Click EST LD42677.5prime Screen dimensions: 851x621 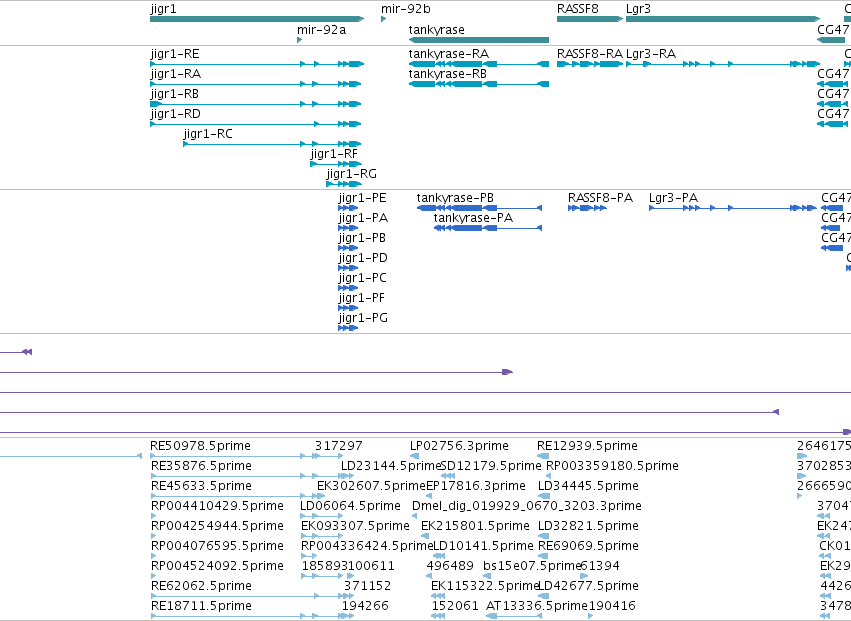click(588, 586)
